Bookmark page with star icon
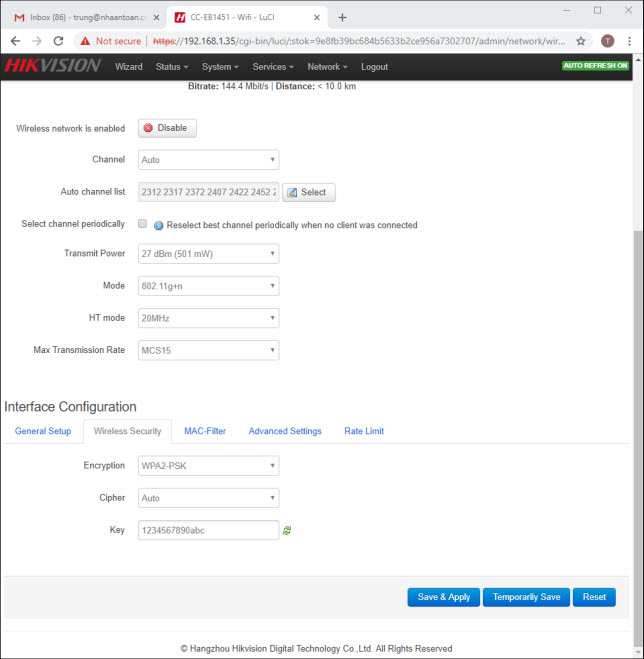Image resolution: width=644 pixels, height=659 pixels. click(581, 41)
